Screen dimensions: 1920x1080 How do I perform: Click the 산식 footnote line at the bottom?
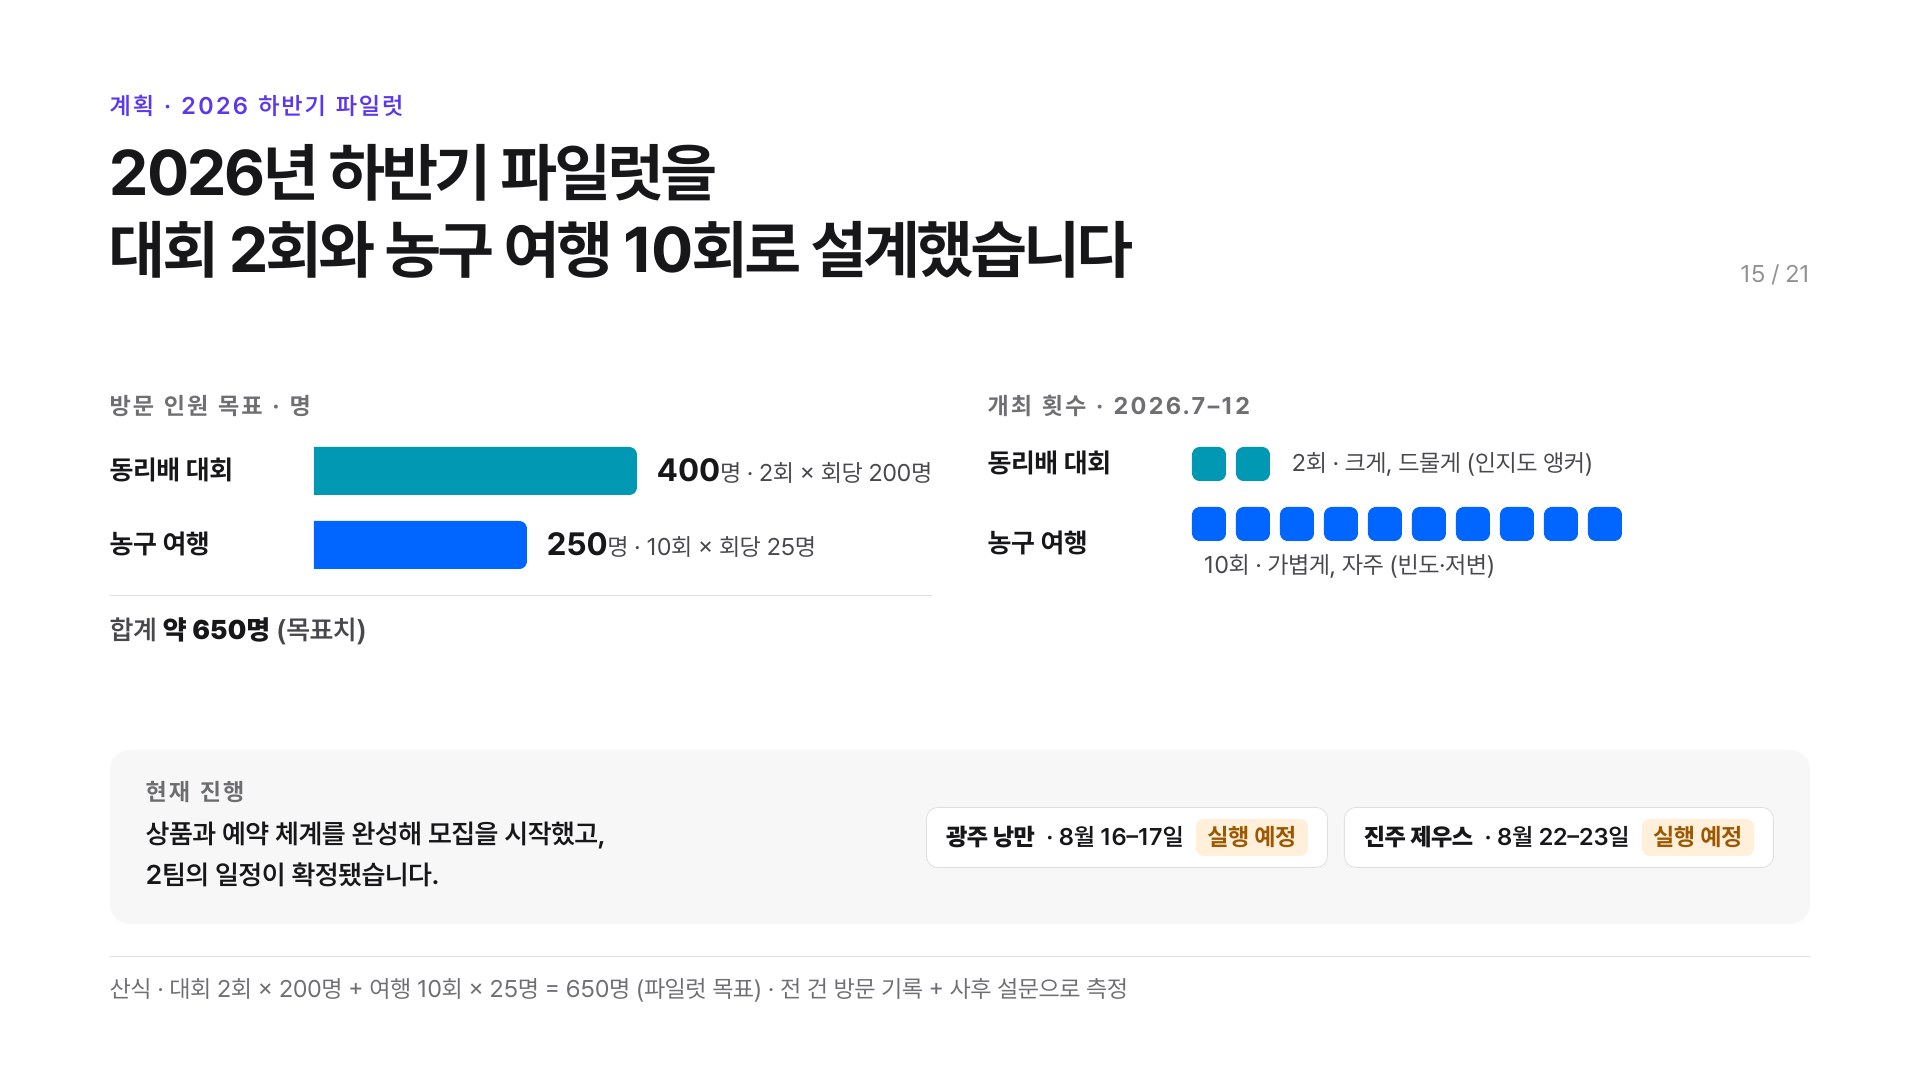(x=618, y=989)
